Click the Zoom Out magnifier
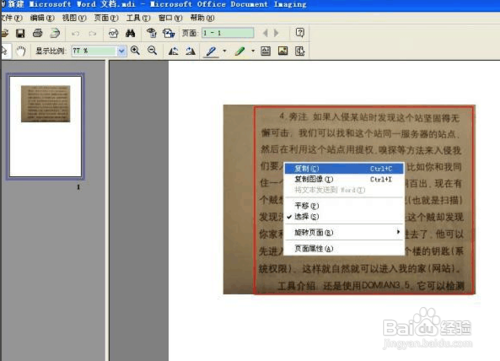Image resolution: width=500 pixels, height=361 pixels. click(152, 51)
